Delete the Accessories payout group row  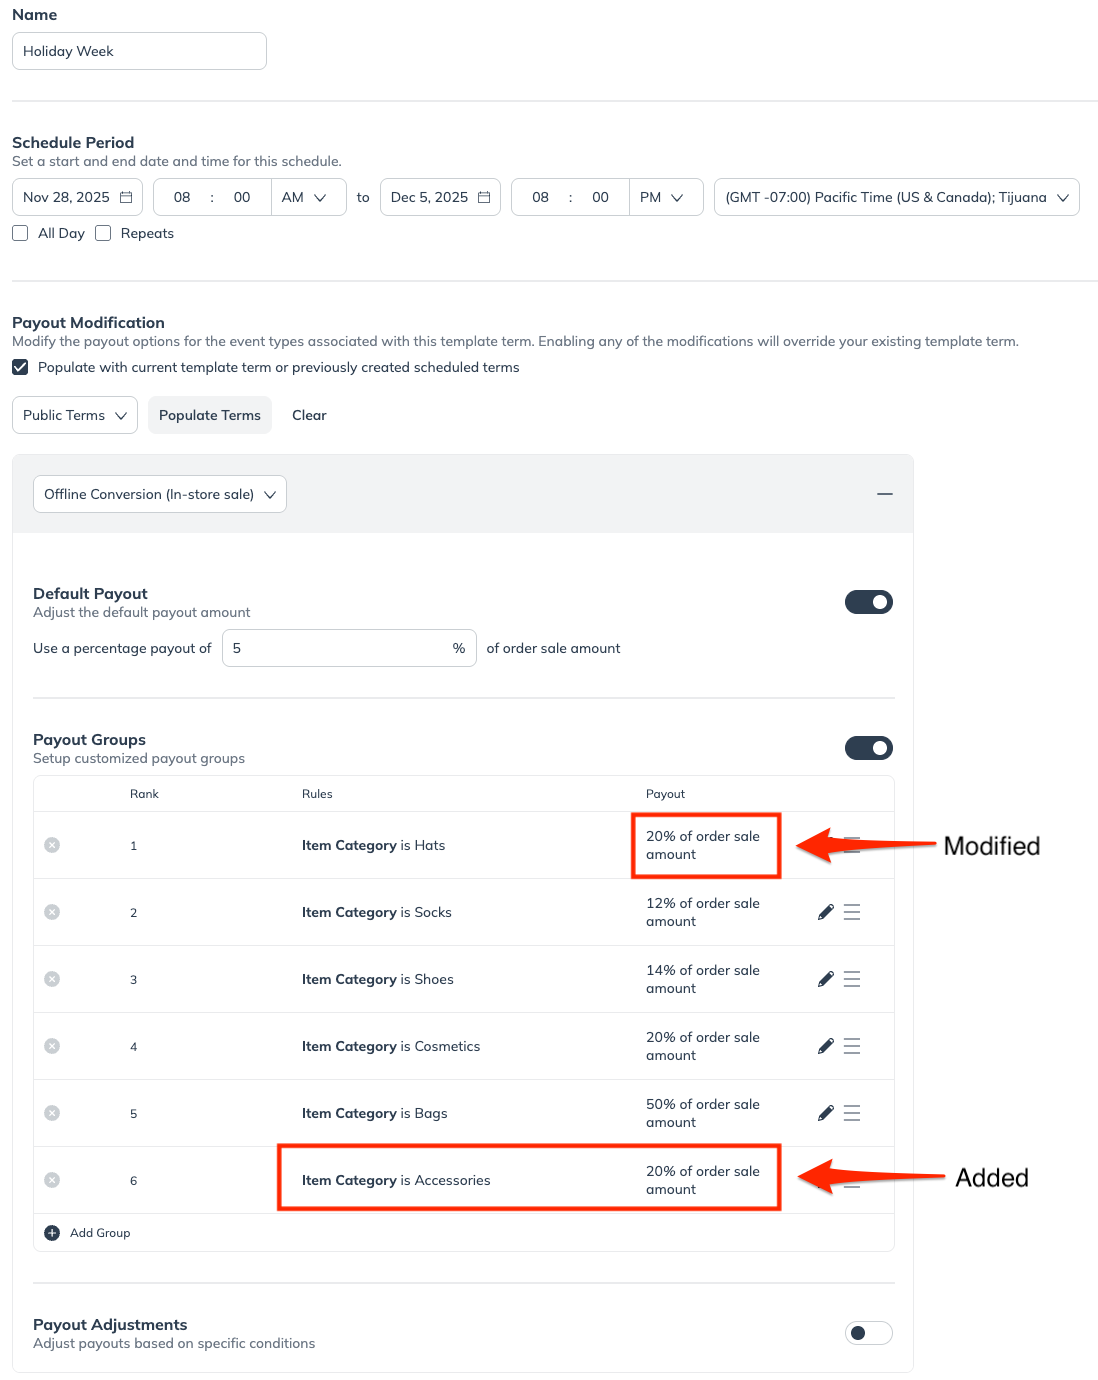coord(52,1180)
